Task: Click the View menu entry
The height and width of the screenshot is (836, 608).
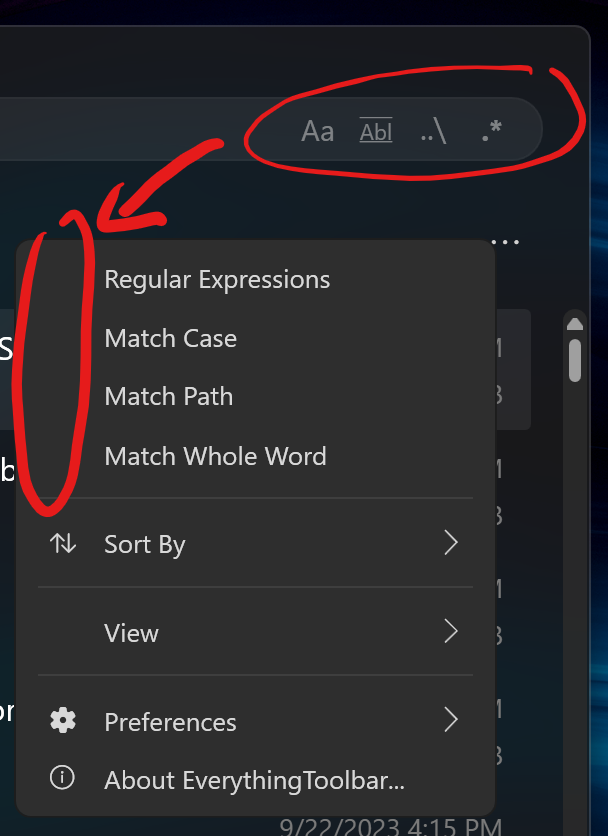Action: 130,632
